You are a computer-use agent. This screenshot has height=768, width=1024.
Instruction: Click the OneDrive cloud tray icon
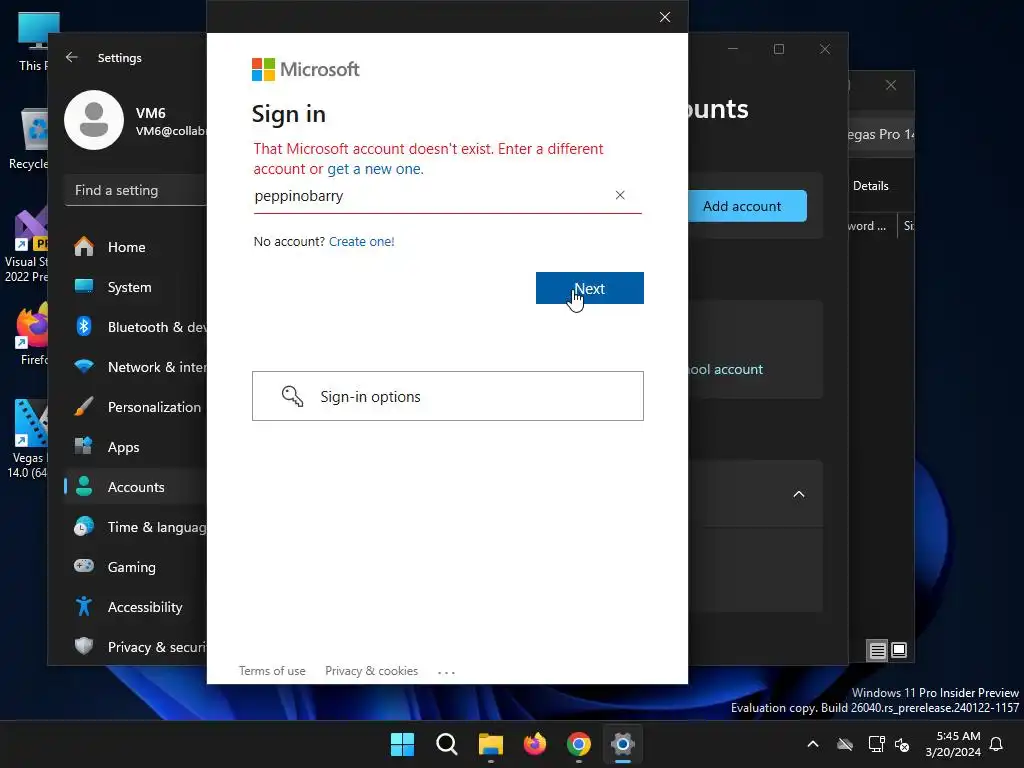(845, 744)
